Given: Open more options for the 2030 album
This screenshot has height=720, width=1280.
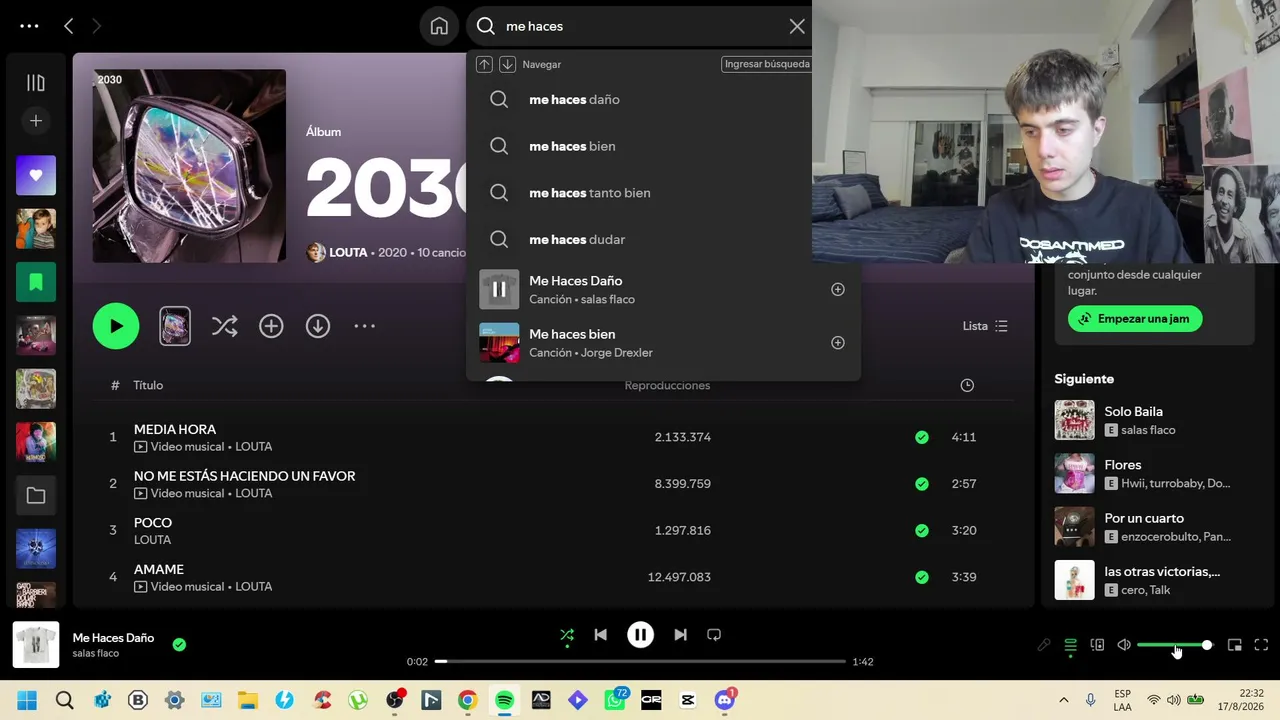Looking at the screenshot, I should click(364, 326).
